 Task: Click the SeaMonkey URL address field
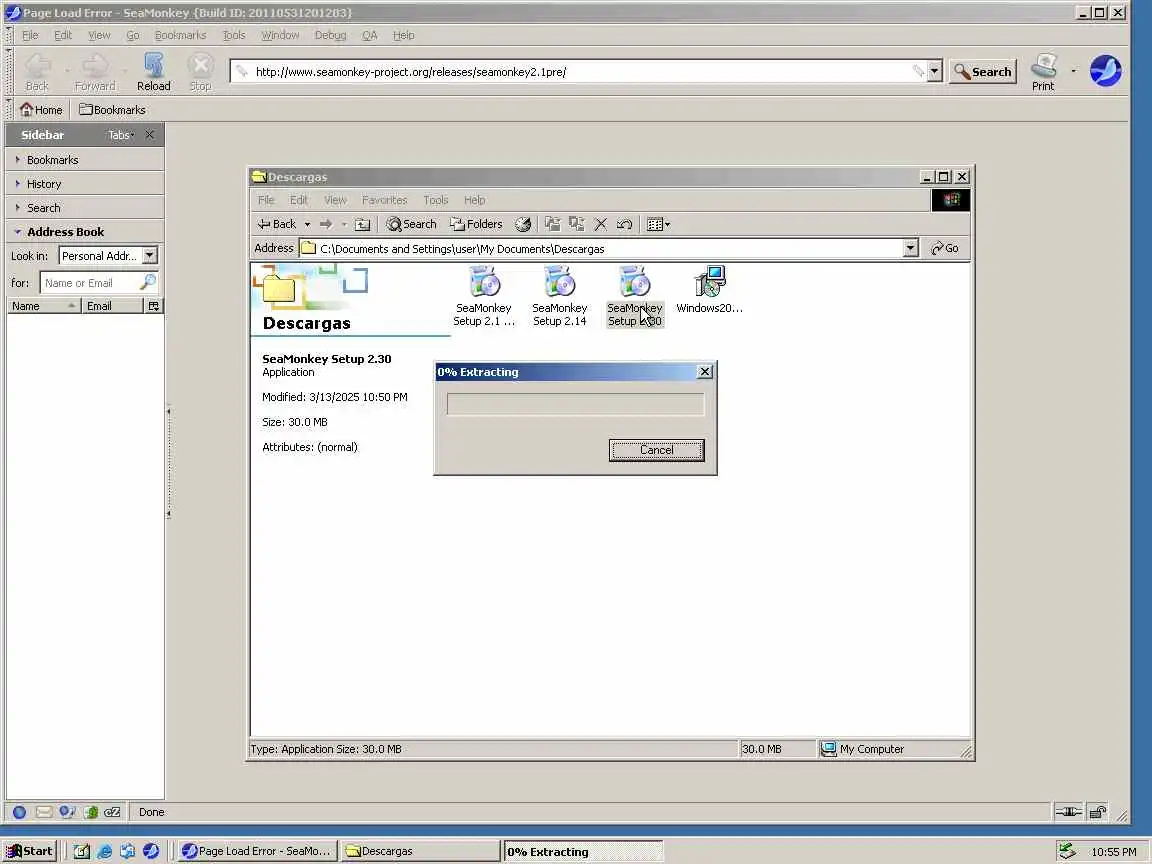pos(580,71)
